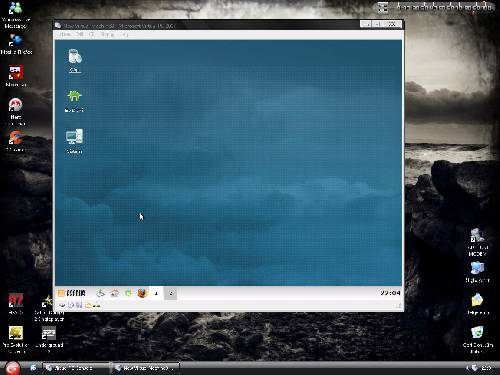Switch to workspace 1 in guest panel
500x375 pixels.
pyautogui.click(x=156, y=293)
